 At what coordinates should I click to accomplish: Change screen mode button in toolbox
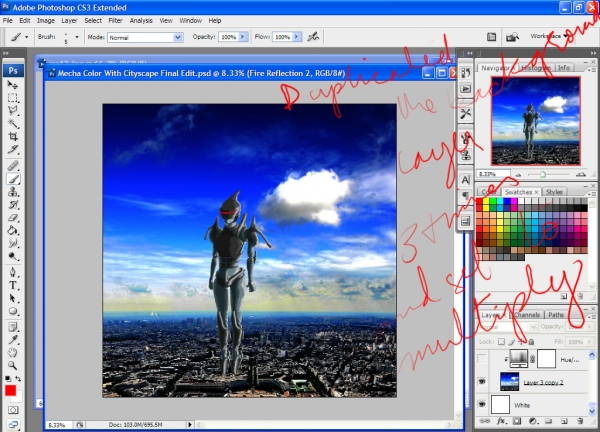[x=13, y=424]
